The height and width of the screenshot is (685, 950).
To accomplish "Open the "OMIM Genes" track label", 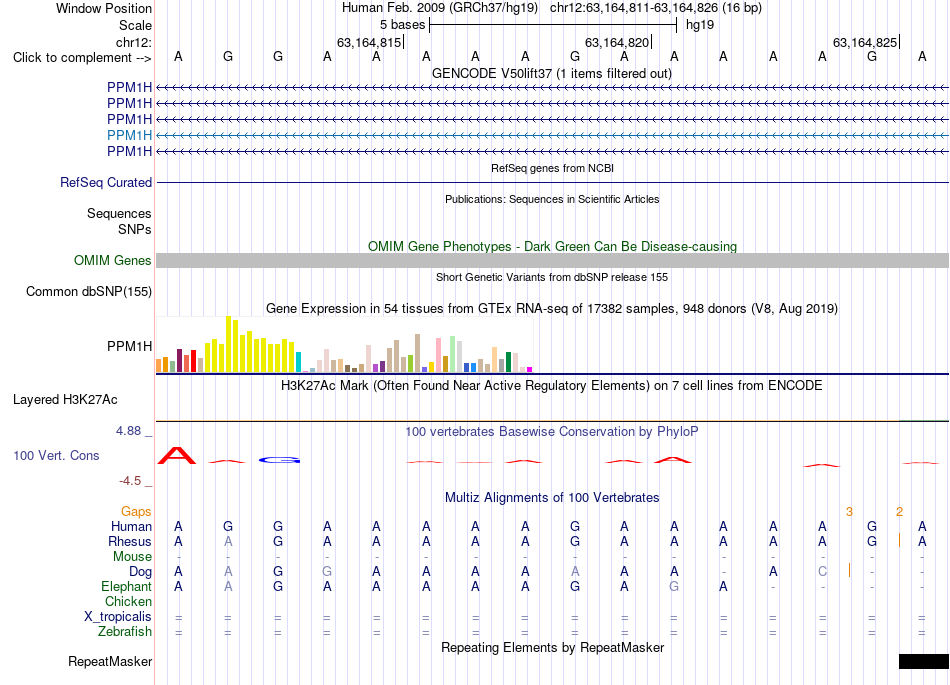I will [112, 260].
